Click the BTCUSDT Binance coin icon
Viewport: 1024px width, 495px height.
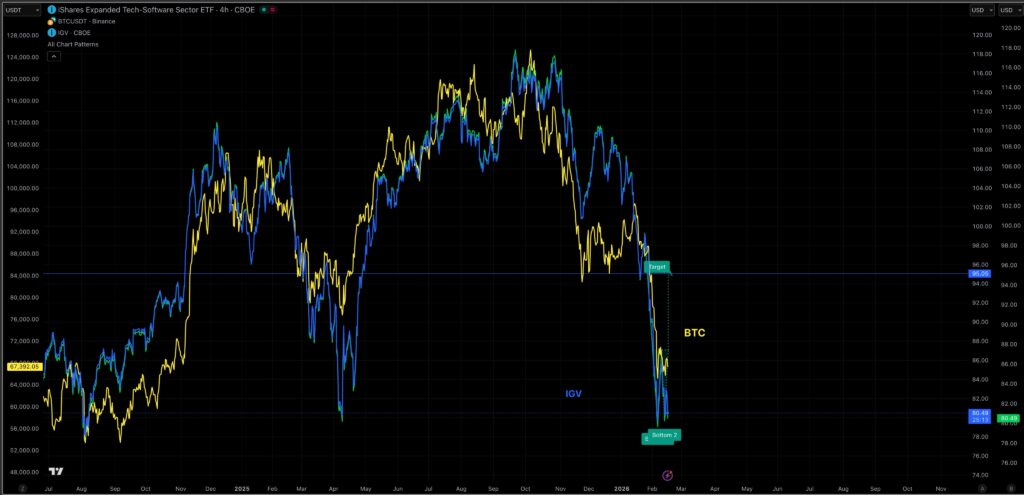click(52, 22)
